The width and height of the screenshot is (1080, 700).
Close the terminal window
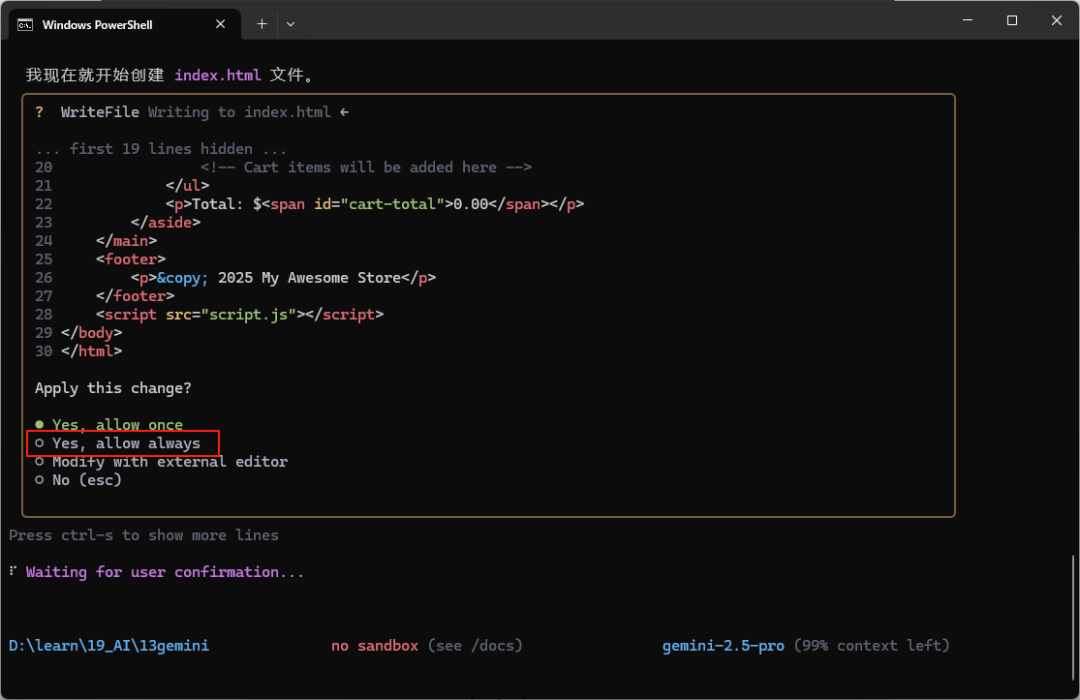point(1057,20)
